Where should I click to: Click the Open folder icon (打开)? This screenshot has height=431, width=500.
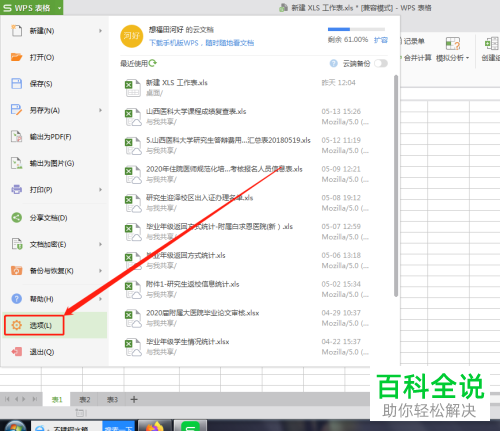(17, 57)
